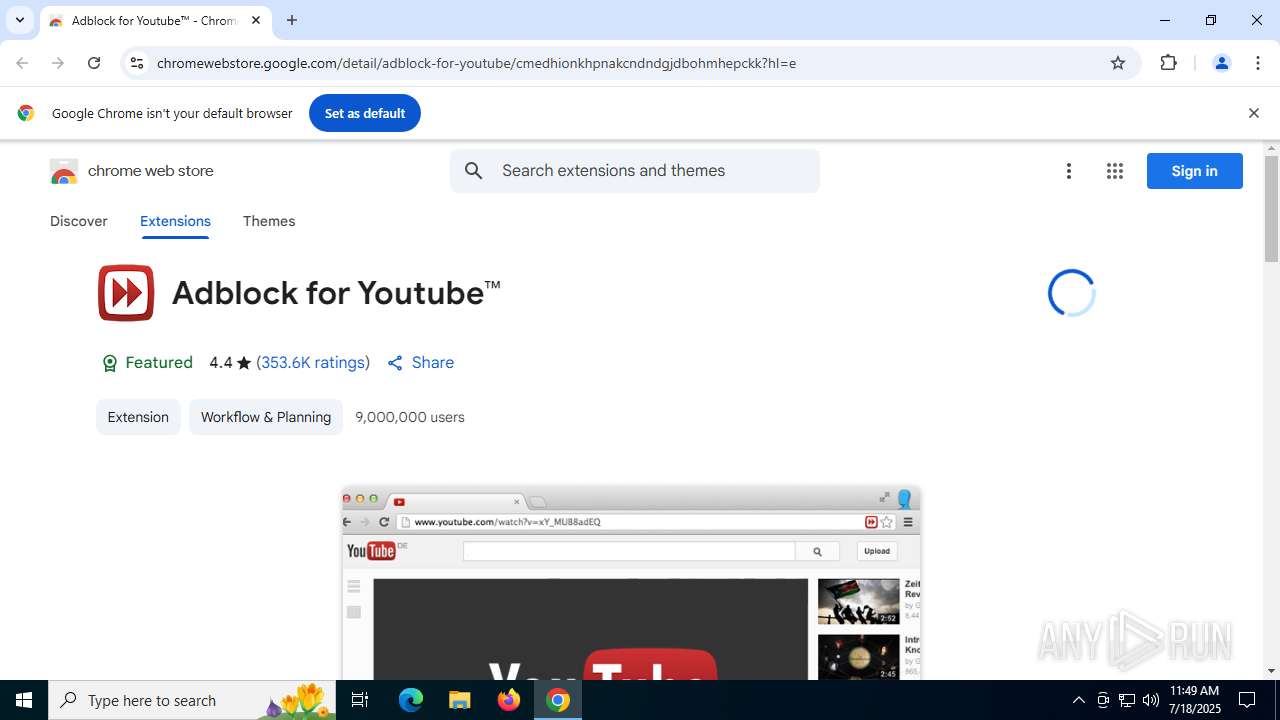Bookmark this page with the star
The image size is (1280, 720).
click(x=1118, y=63)
